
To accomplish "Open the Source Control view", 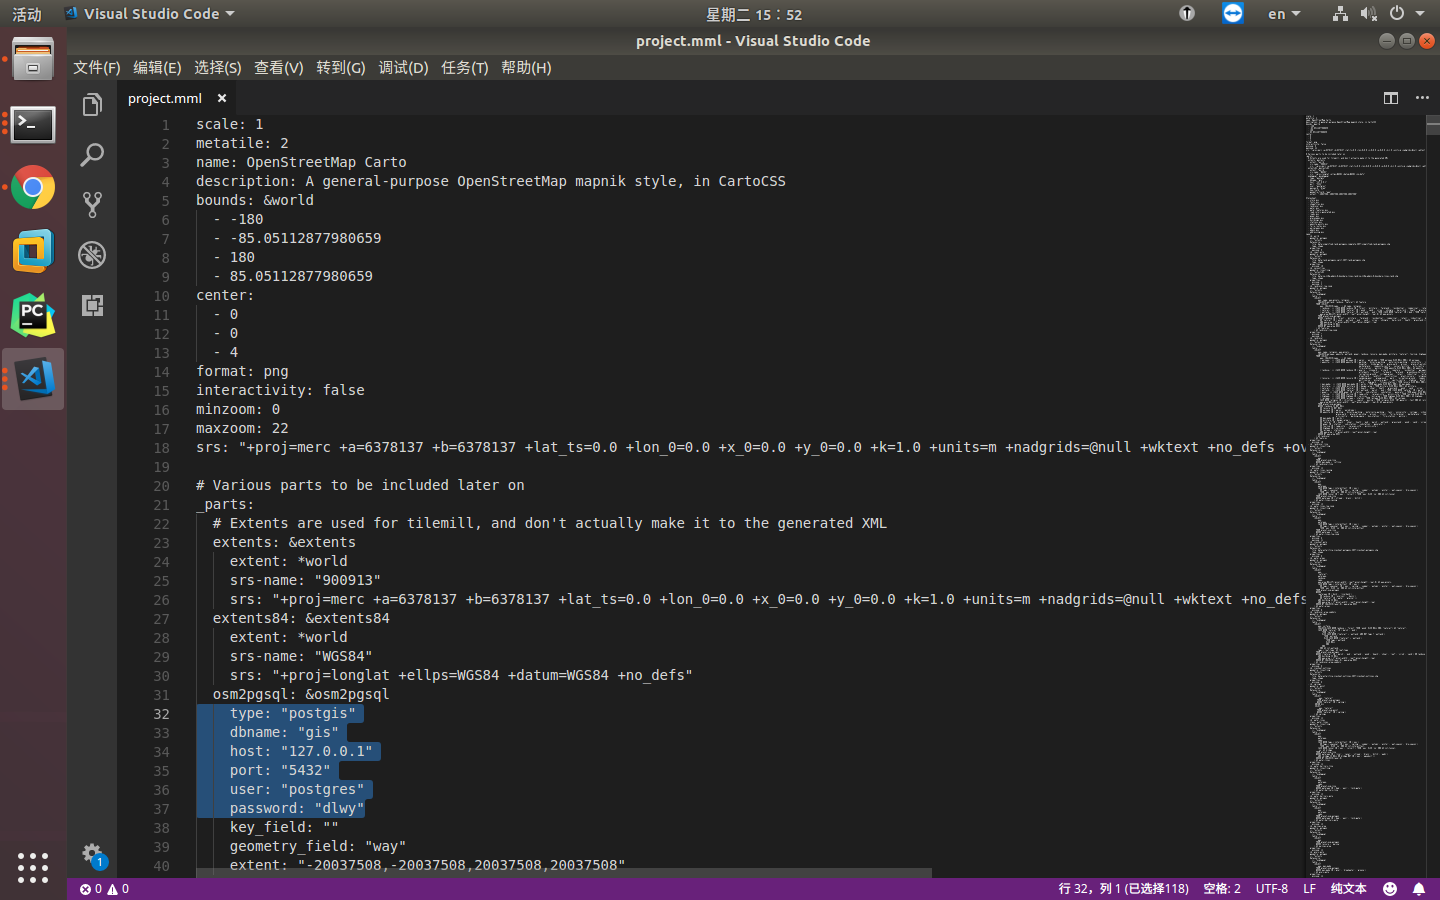I will [x=92, y=205].
